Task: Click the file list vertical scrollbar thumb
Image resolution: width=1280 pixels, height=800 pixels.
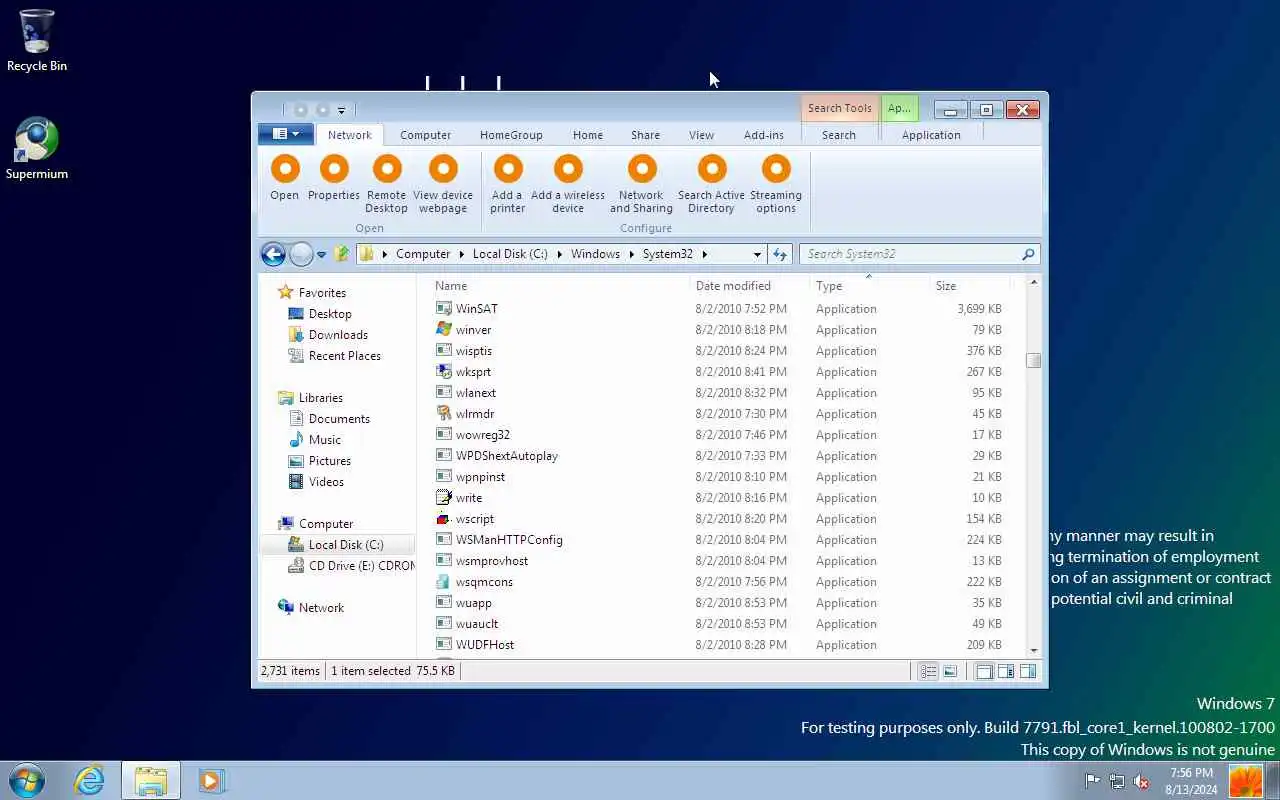Action: click(1033, 360)
